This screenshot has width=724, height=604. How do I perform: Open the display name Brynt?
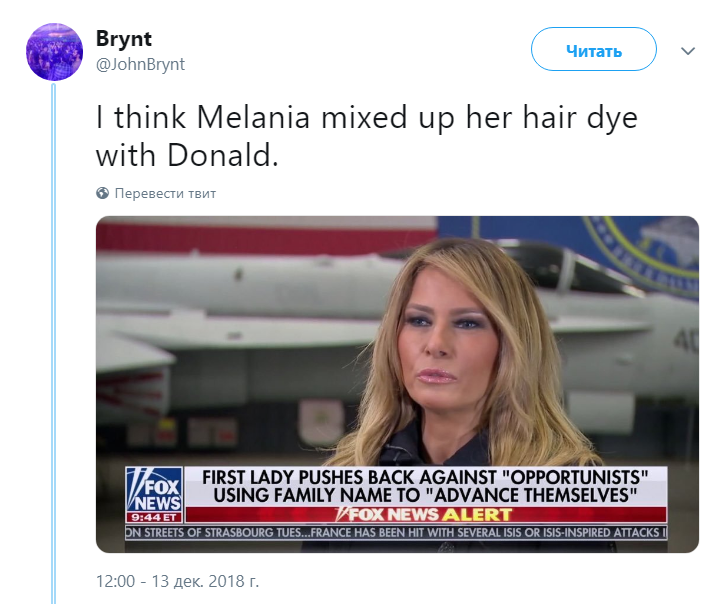tap(124, 39)
